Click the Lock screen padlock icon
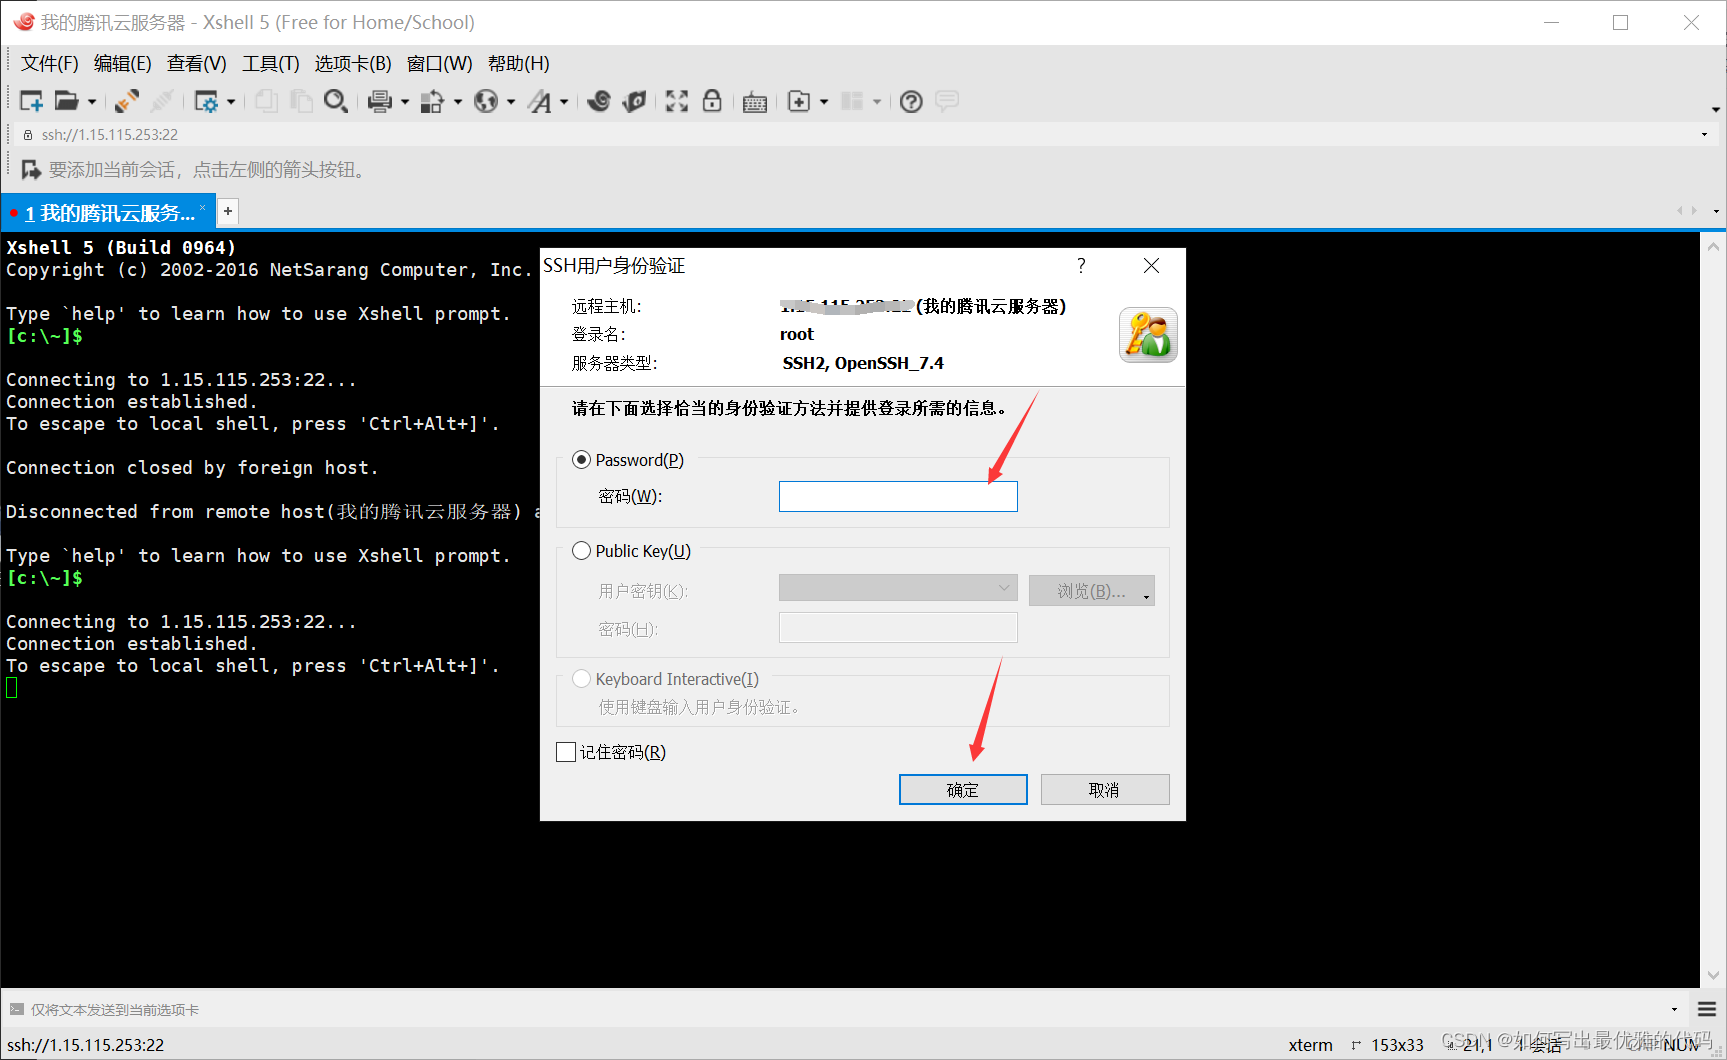The width and height of the screenshot is (1727, 1060). (x=712, y=100)
